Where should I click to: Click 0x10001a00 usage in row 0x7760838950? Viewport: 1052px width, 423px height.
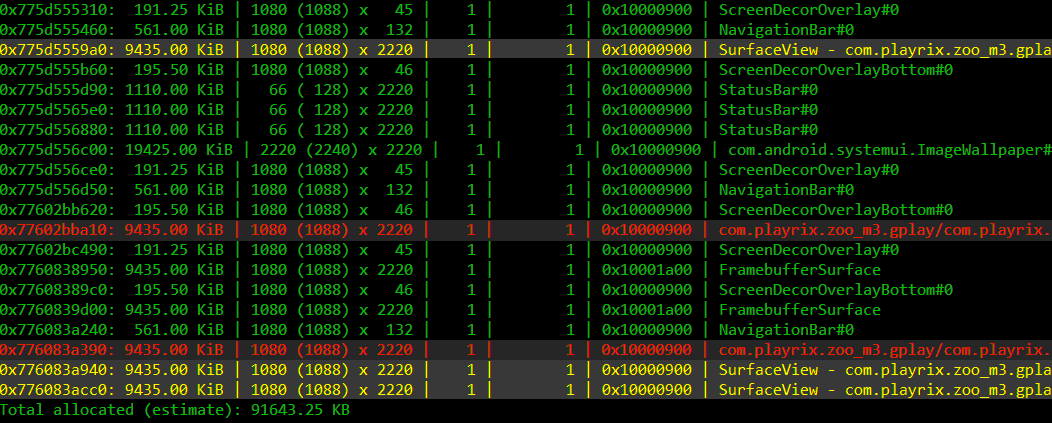(x=647, y=271)
